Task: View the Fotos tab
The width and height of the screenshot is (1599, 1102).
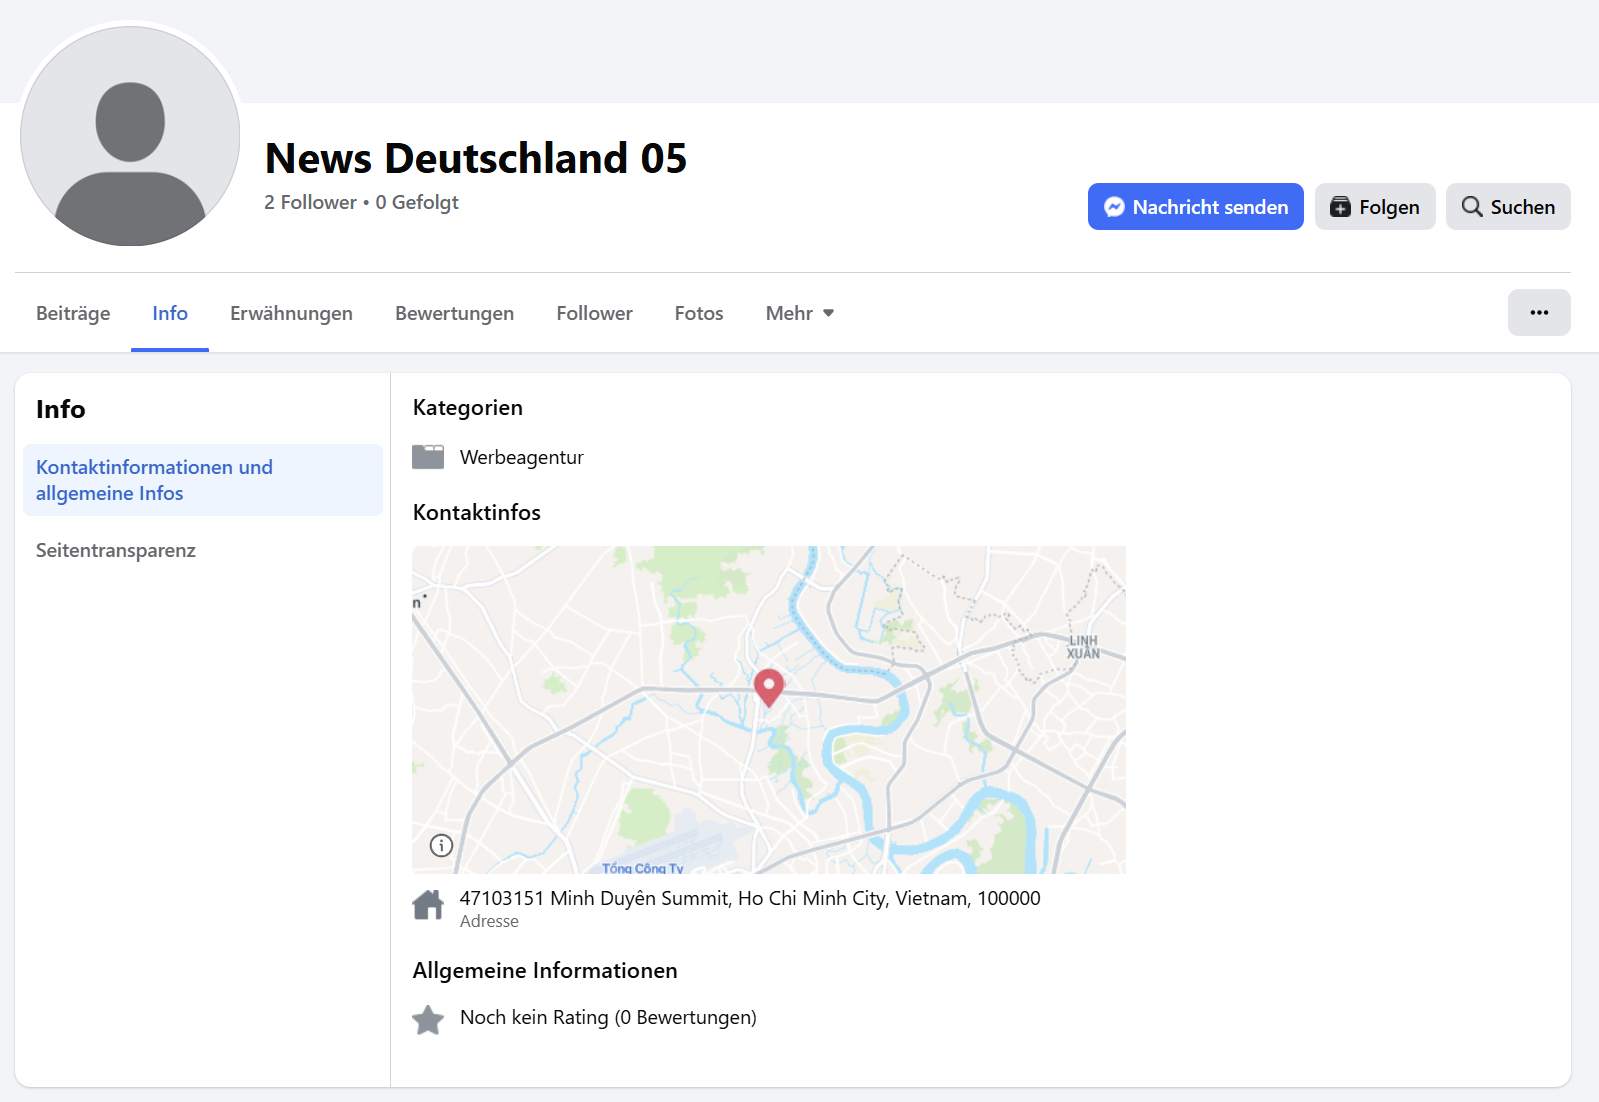Action: tap(698, 313)
